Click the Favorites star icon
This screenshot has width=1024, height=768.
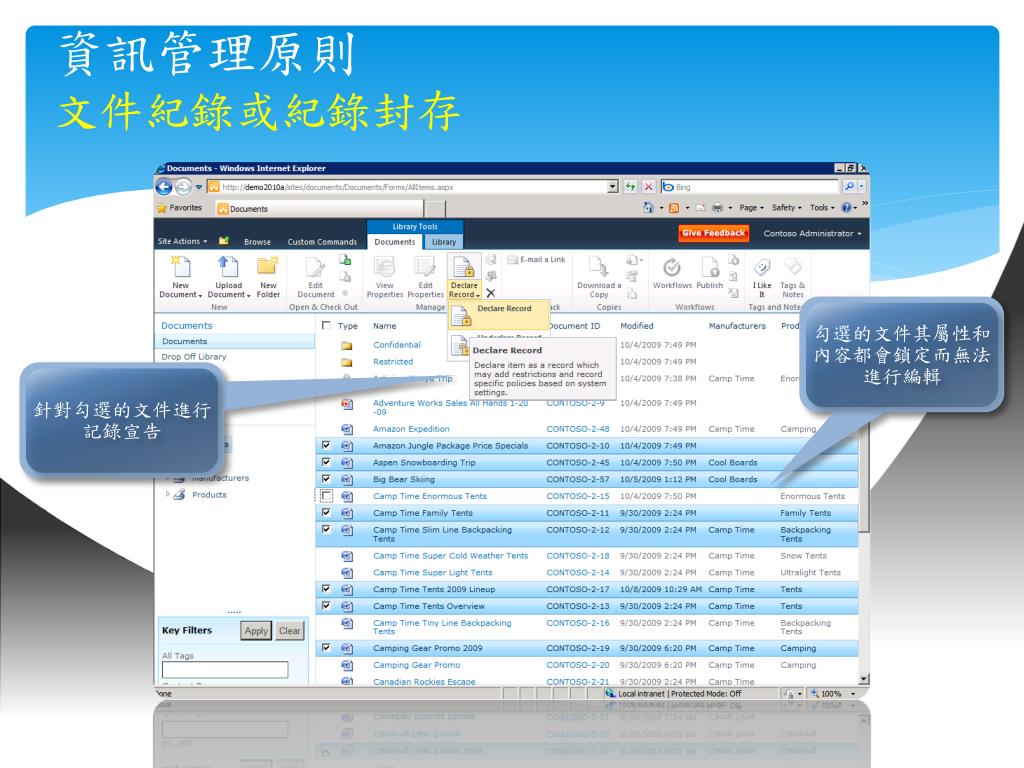coord(162,208)
